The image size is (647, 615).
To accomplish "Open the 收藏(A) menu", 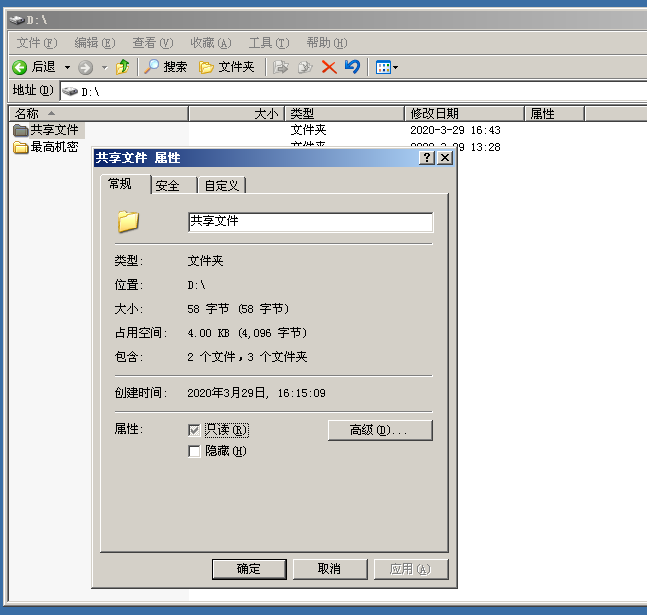I will point(211,43).
